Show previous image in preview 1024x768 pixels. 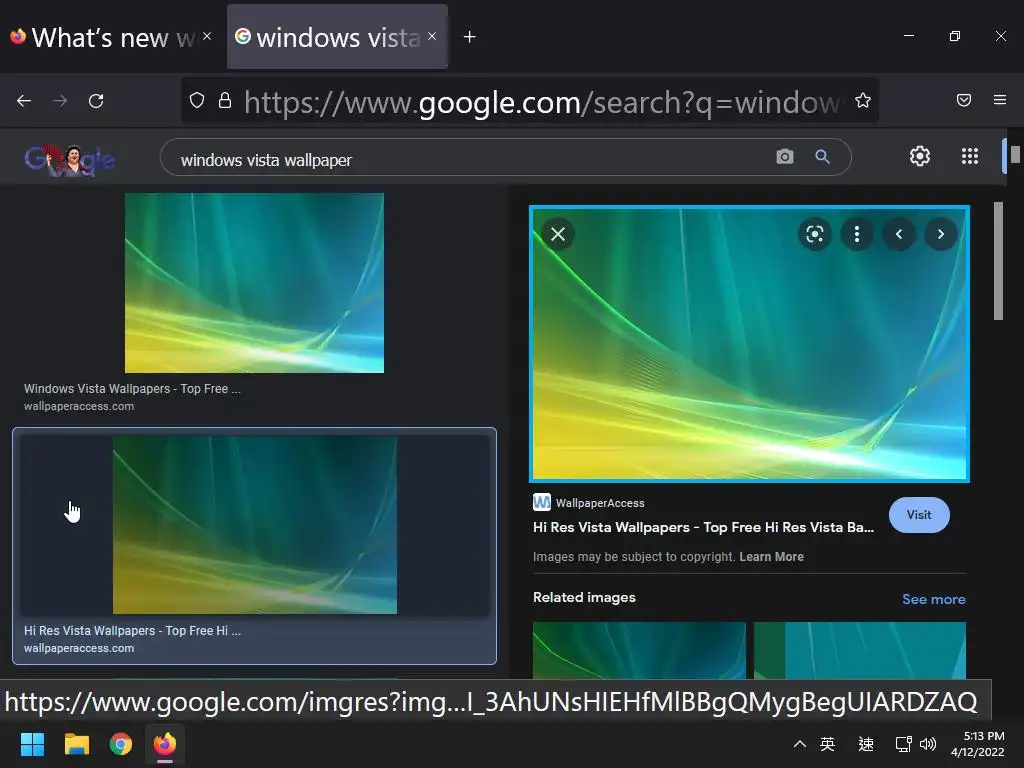tap(899, 234)
